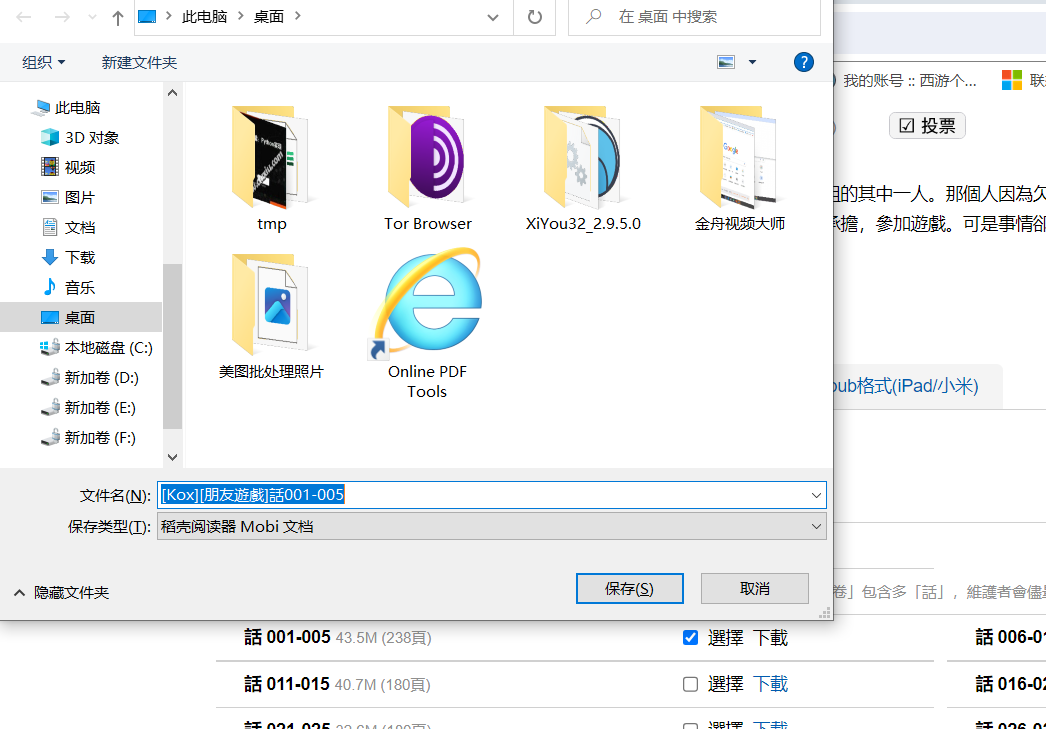Click the 保存 save button
The image size is (1046, 729).
click(x=629, y=588)
